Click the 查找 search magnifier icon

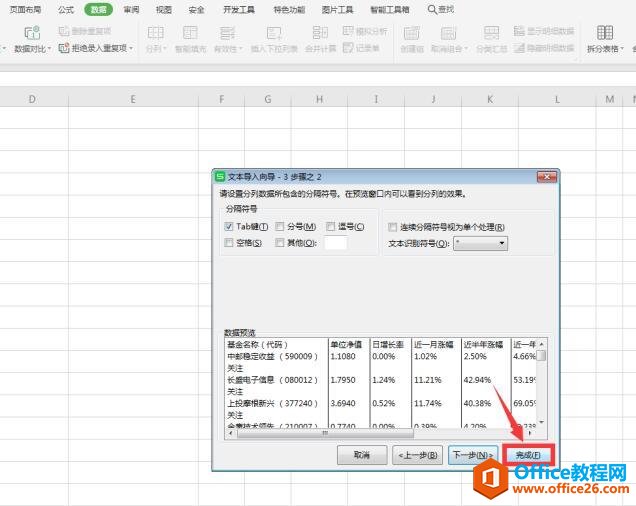click(432, 9)
